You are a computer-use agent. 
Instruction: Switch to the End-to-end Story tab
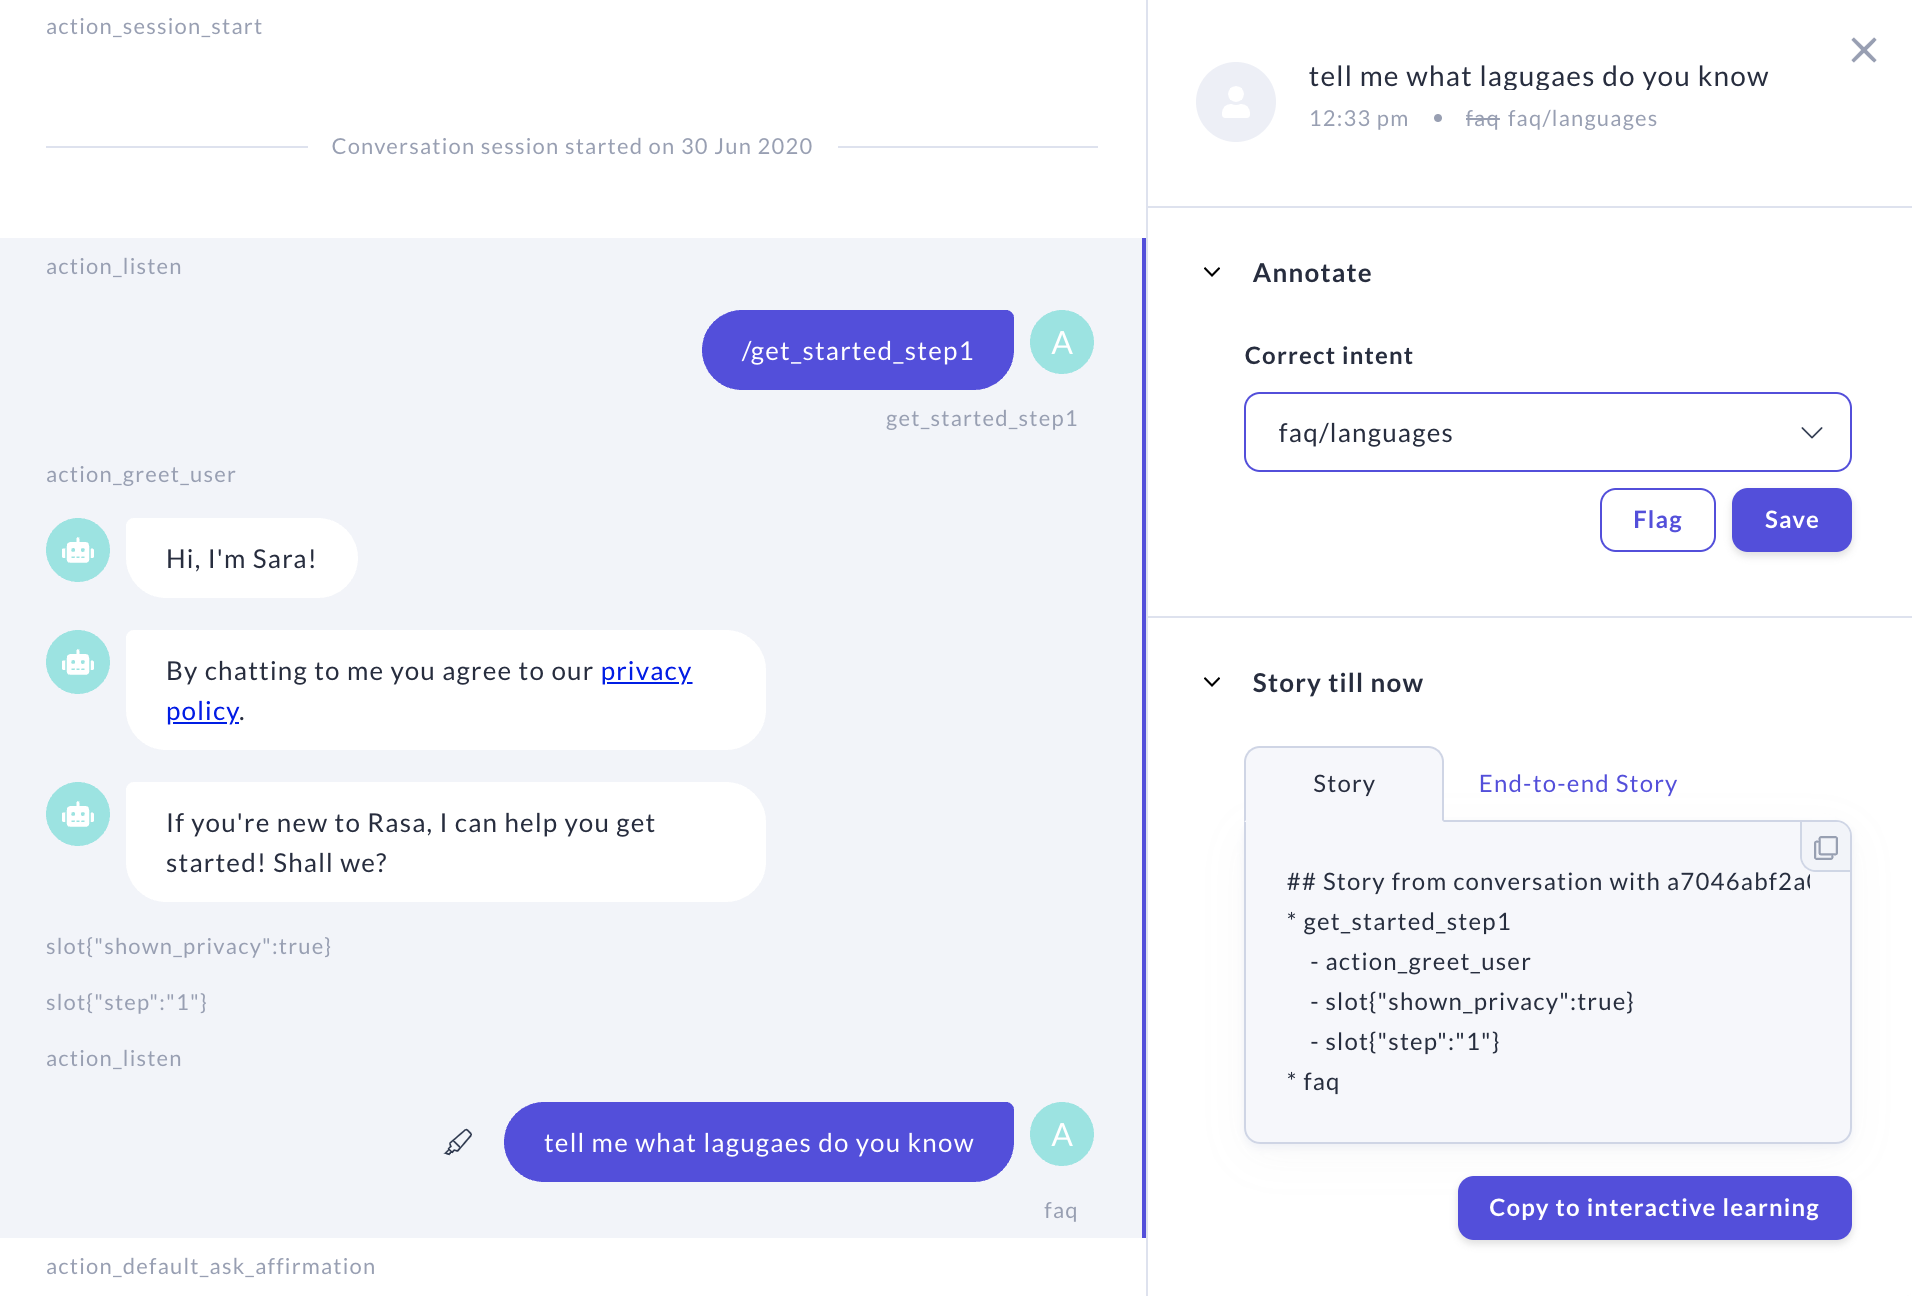click(x=1577, y=783)
